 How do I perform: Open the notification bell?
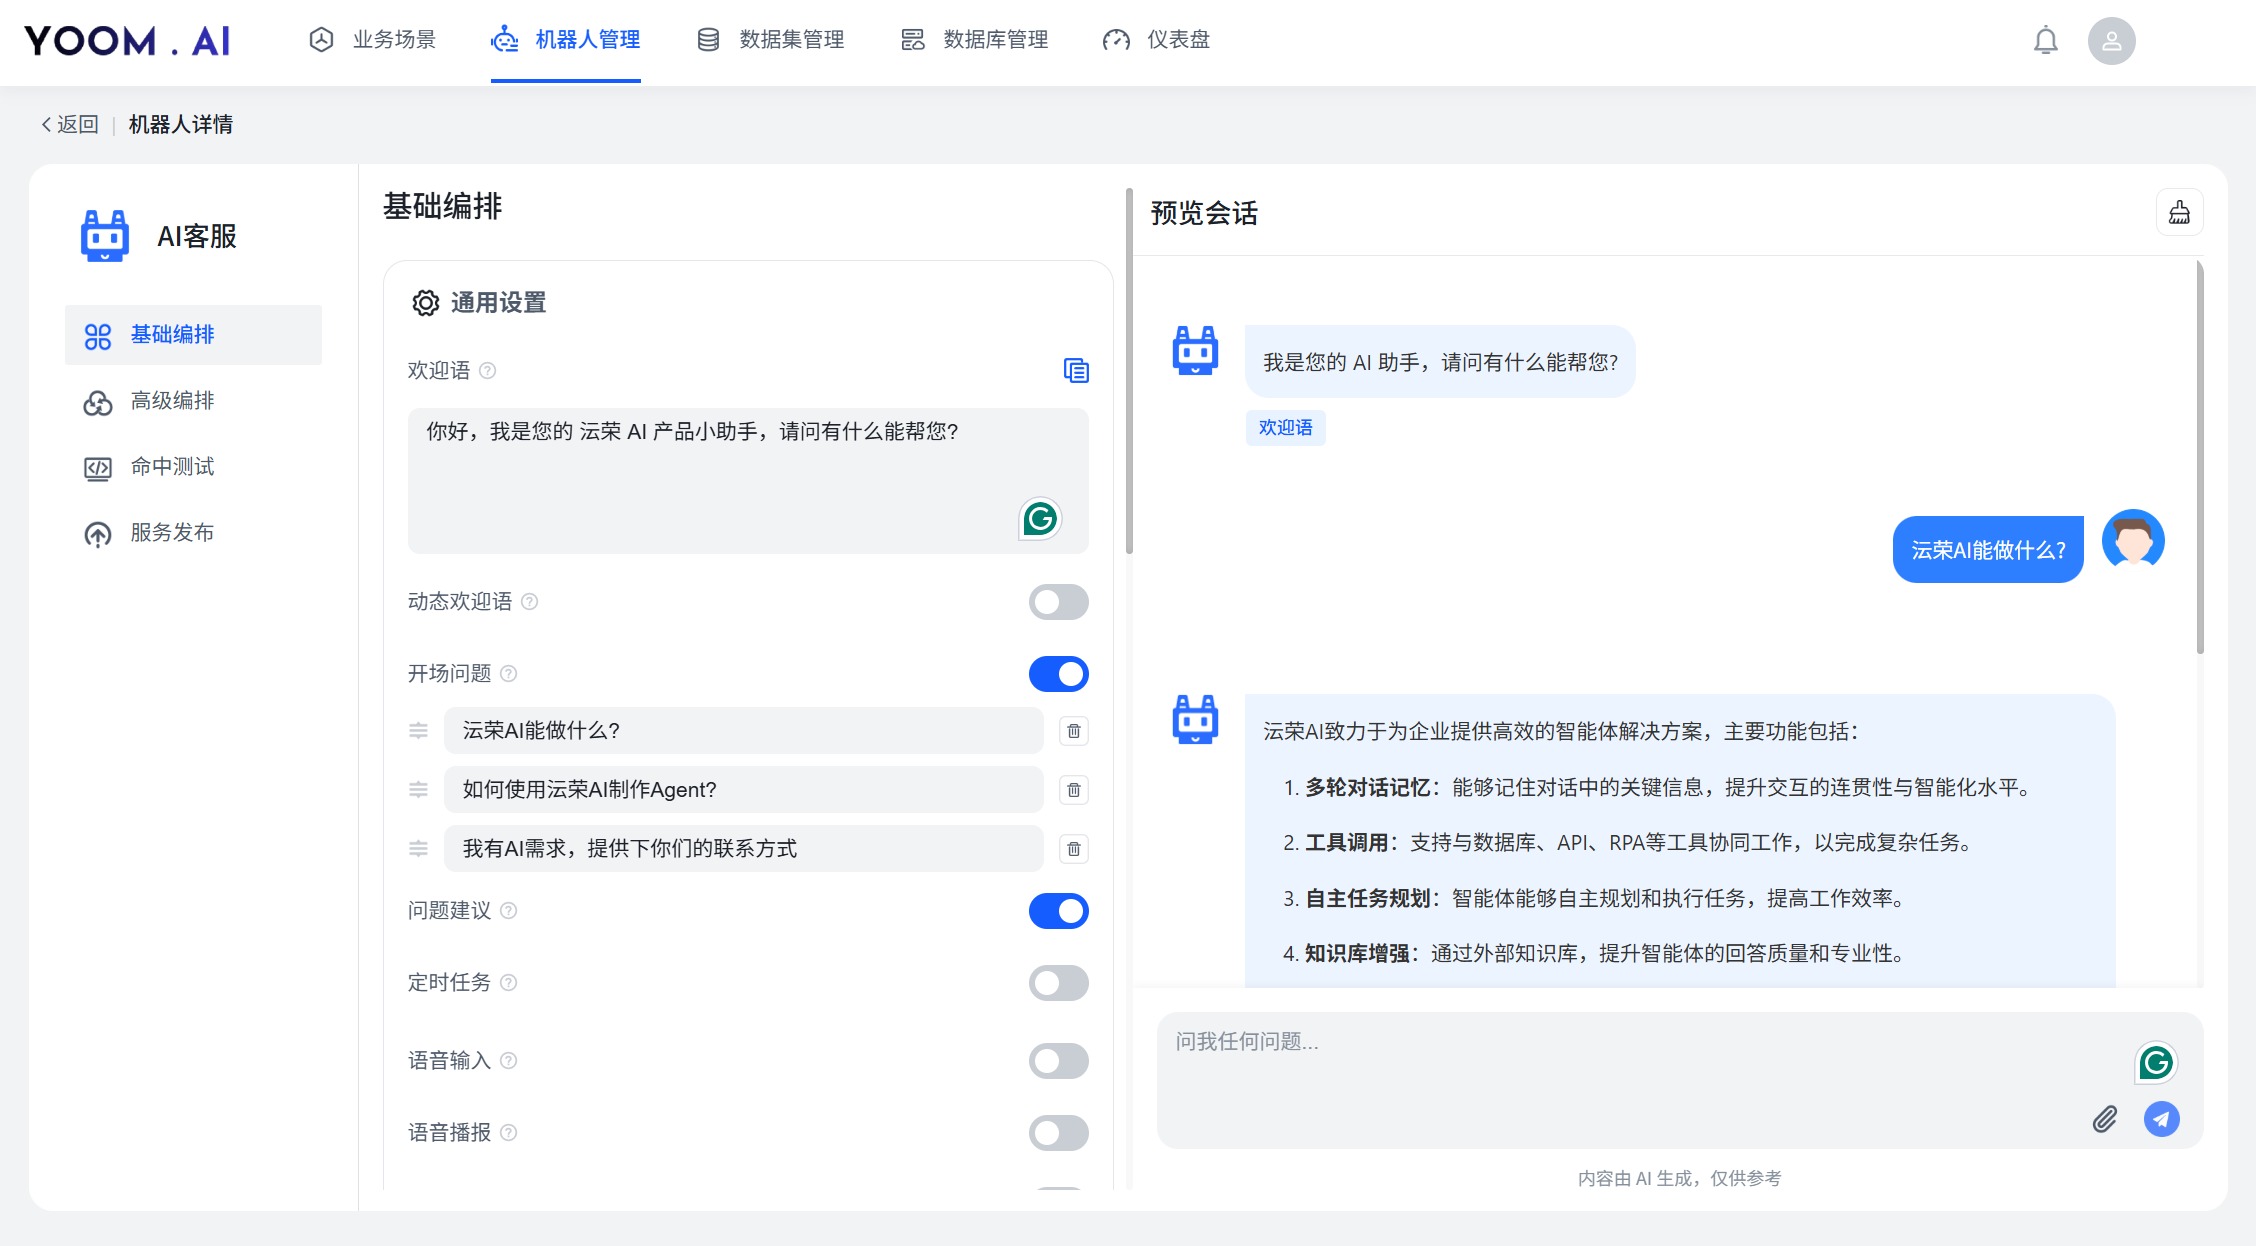pos(2045,40)
